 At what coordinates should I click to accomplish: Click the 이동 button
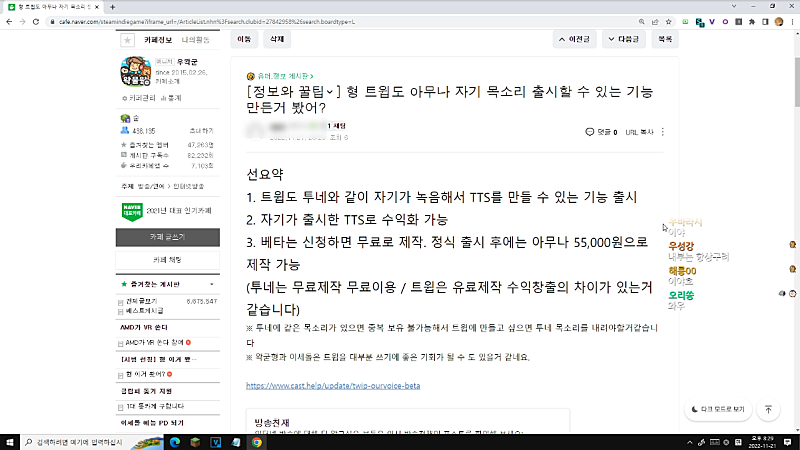click(244, 39)
